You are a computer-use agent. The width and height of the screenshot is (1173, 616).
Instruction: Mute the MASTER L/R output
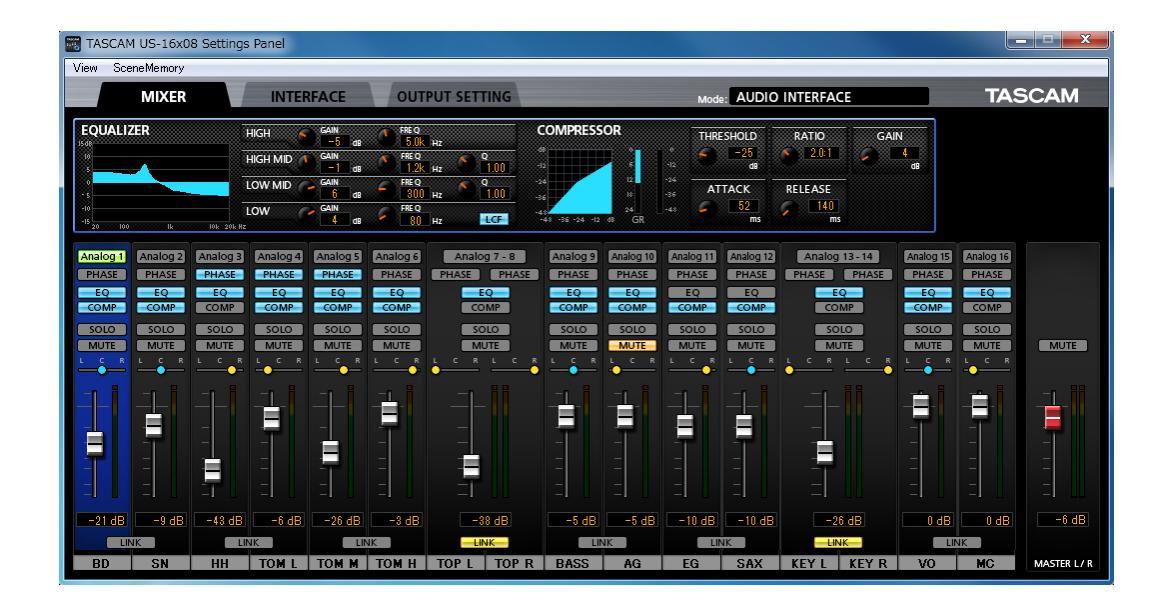coord(1062,346)
